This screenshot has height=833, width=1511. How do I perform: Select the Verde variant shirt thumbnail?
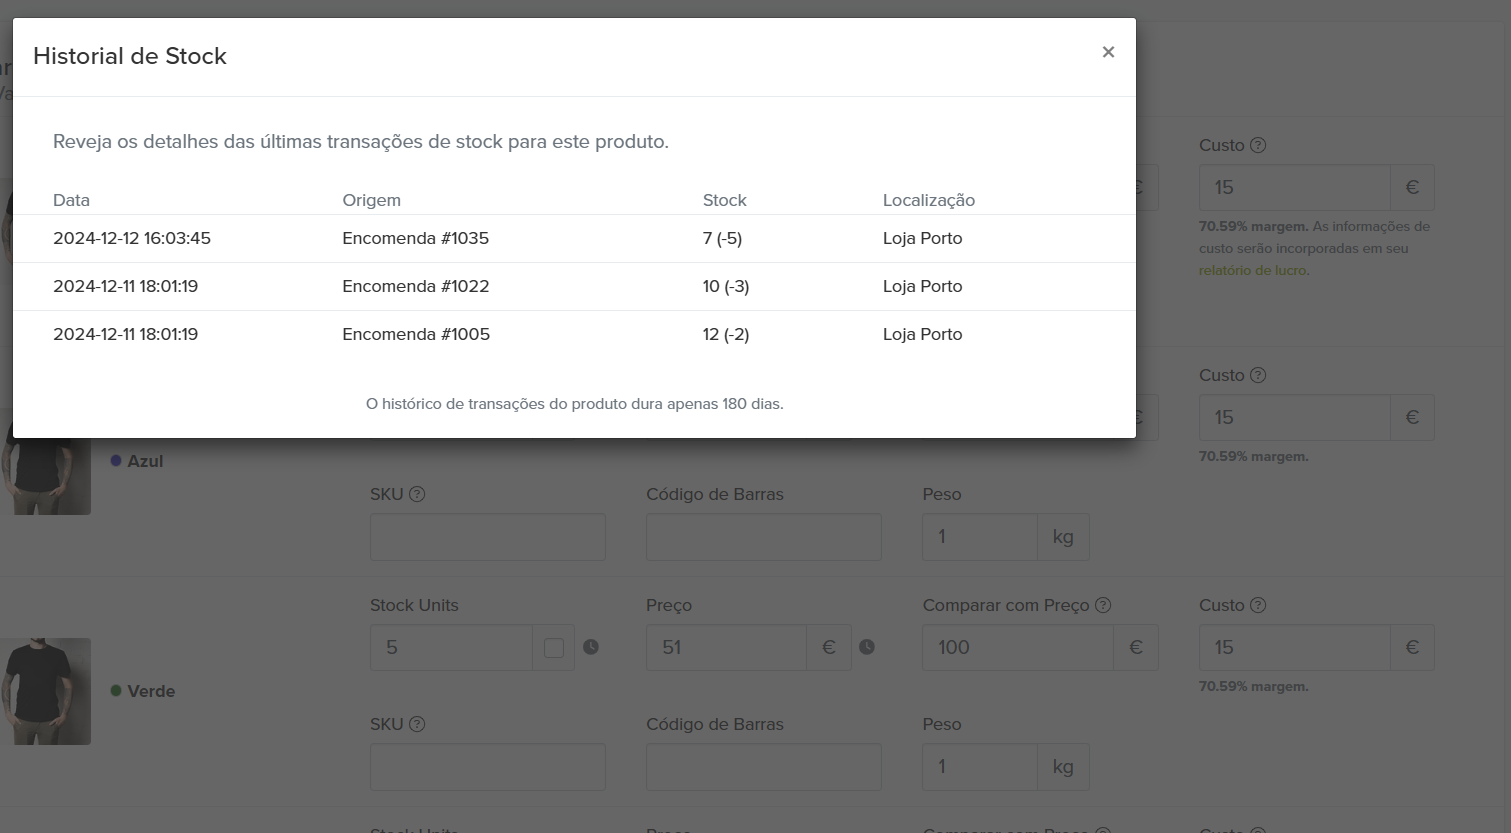point(46,691)
